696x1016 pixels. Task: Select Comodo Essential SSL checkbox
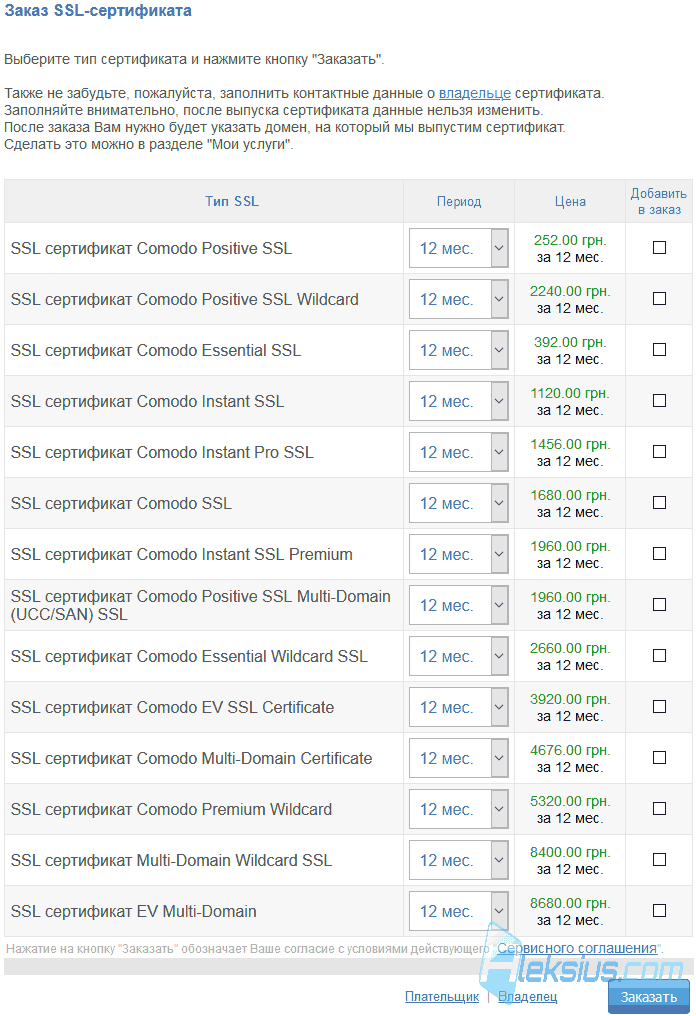pyautogui.click(x=659, y=350)
